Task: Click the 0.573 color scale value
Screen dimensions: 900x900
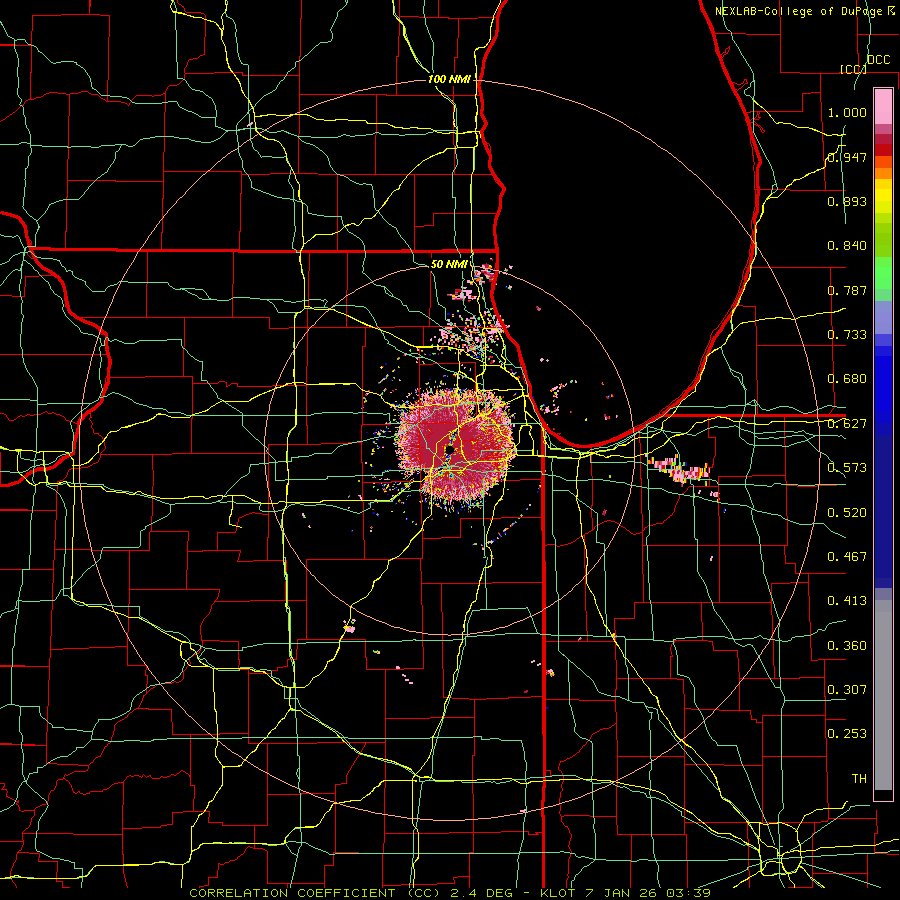Action: pos(847,468)
